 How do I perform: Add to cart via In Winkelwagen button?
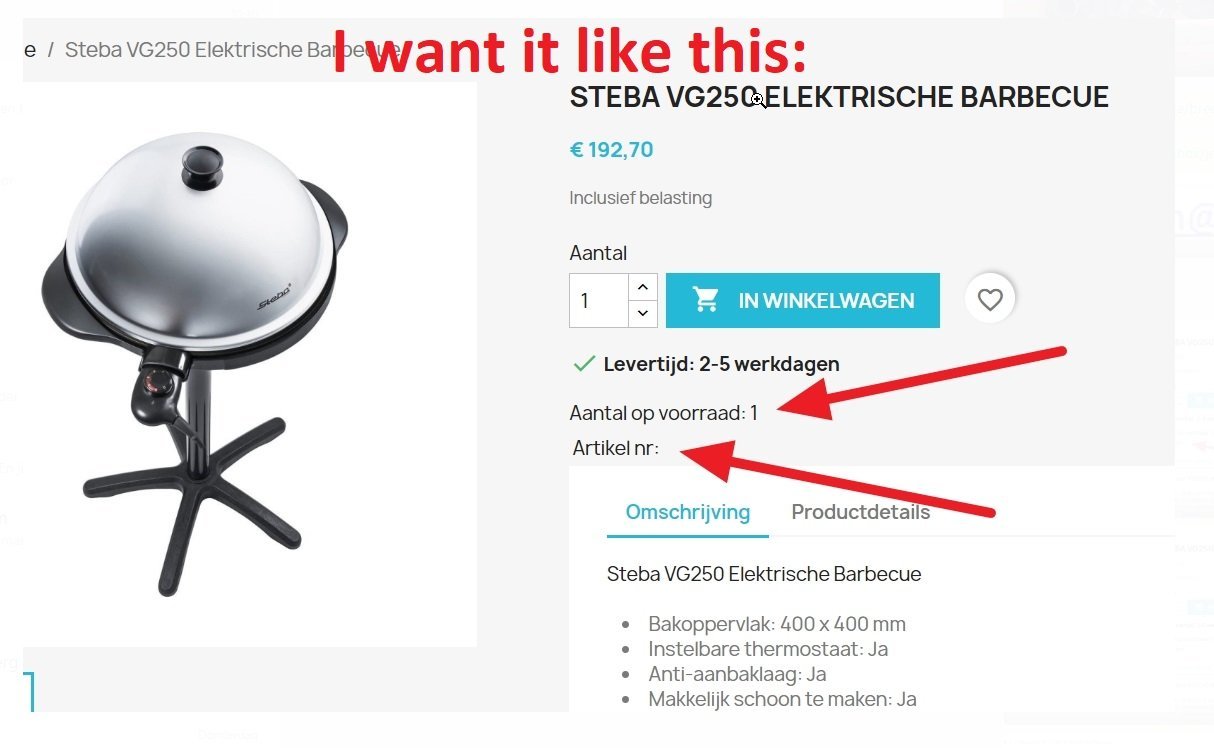(803, 300)
